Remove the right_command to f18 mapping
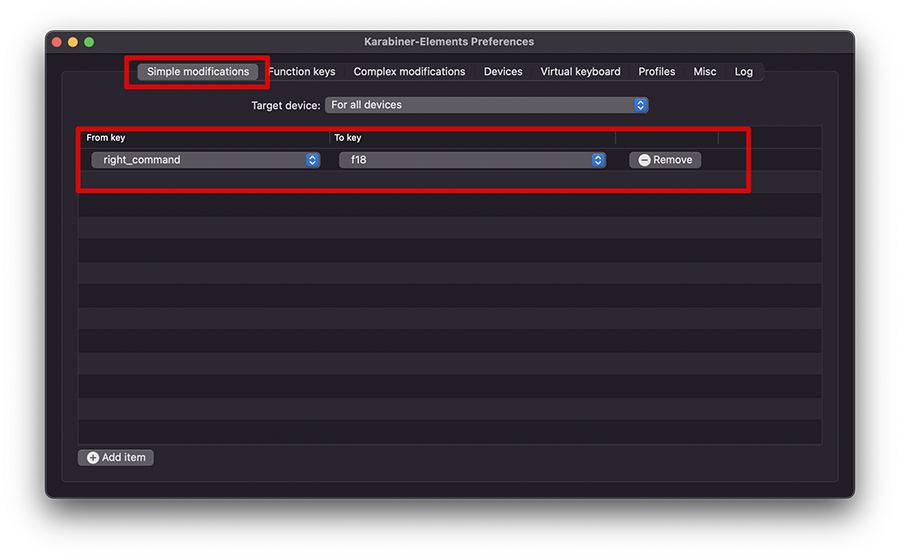 665,160
